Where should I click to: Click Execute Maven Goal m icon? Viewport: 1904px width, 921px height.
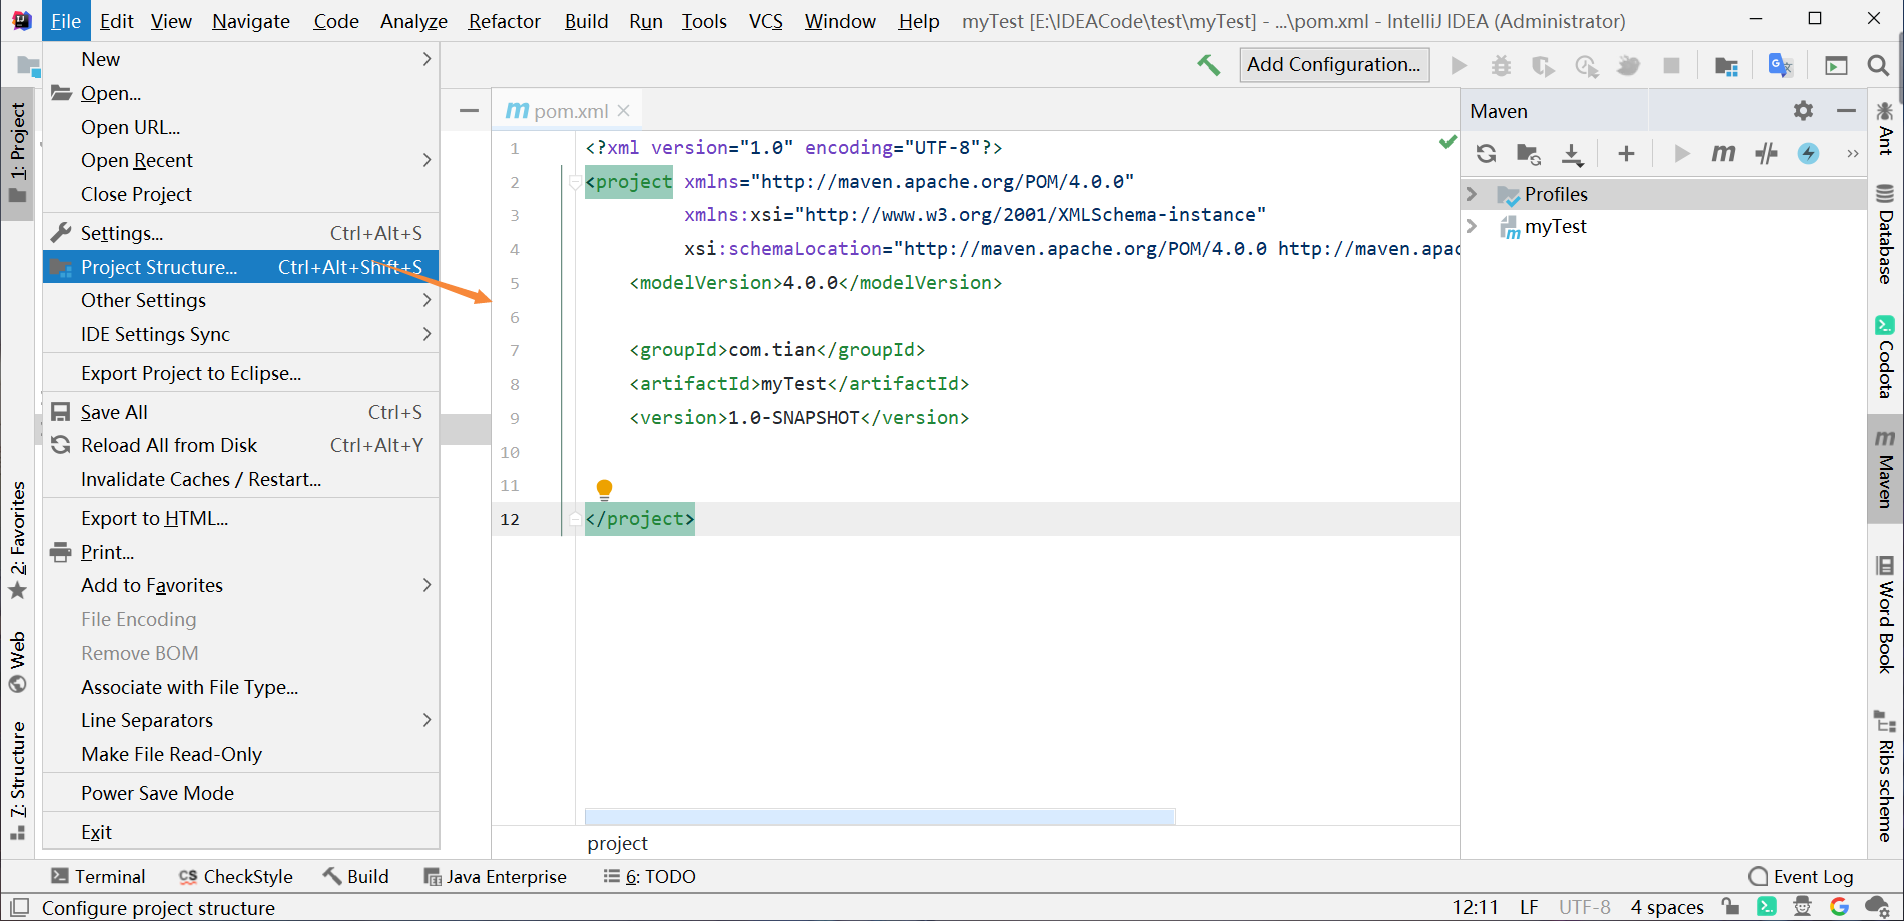coord(1723,153)
